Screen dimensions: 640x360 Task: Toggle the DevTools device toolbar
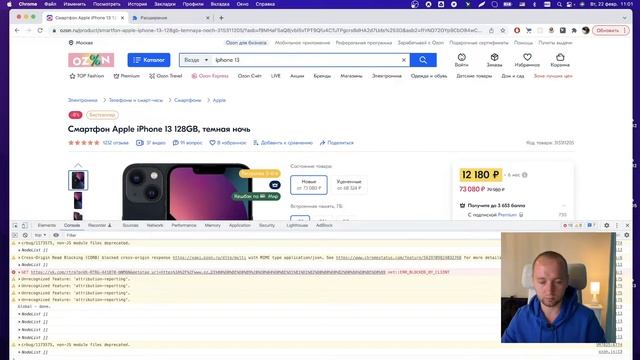tap(24, 226)
